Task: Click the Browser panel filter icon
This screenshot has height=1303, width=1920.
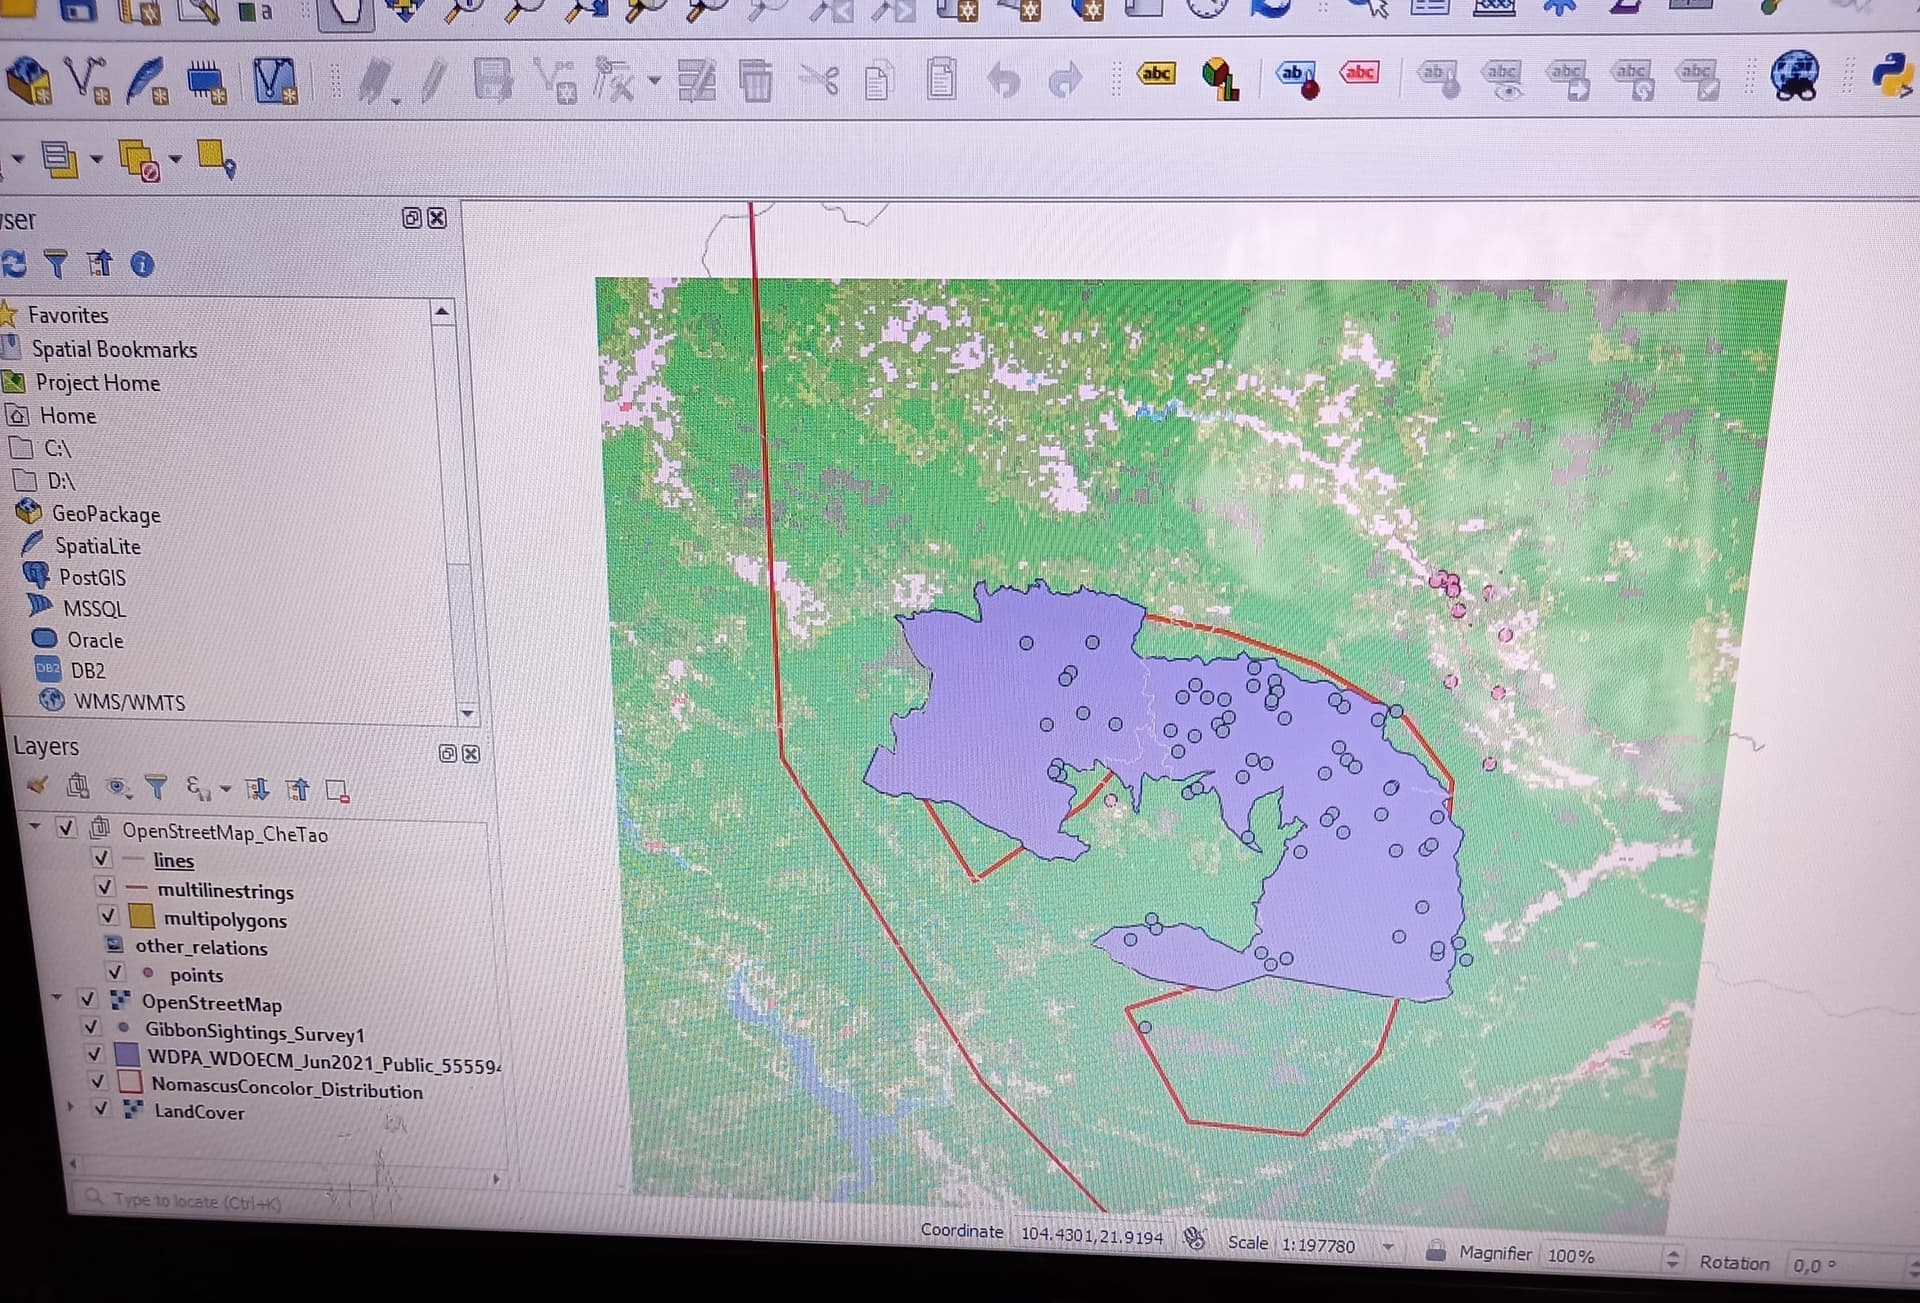Action: click(57, 264)
